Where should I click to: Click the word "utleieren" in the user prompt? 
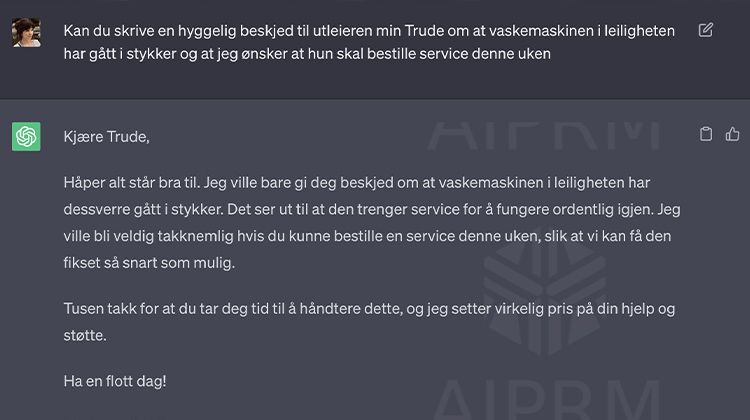[368, 31]
